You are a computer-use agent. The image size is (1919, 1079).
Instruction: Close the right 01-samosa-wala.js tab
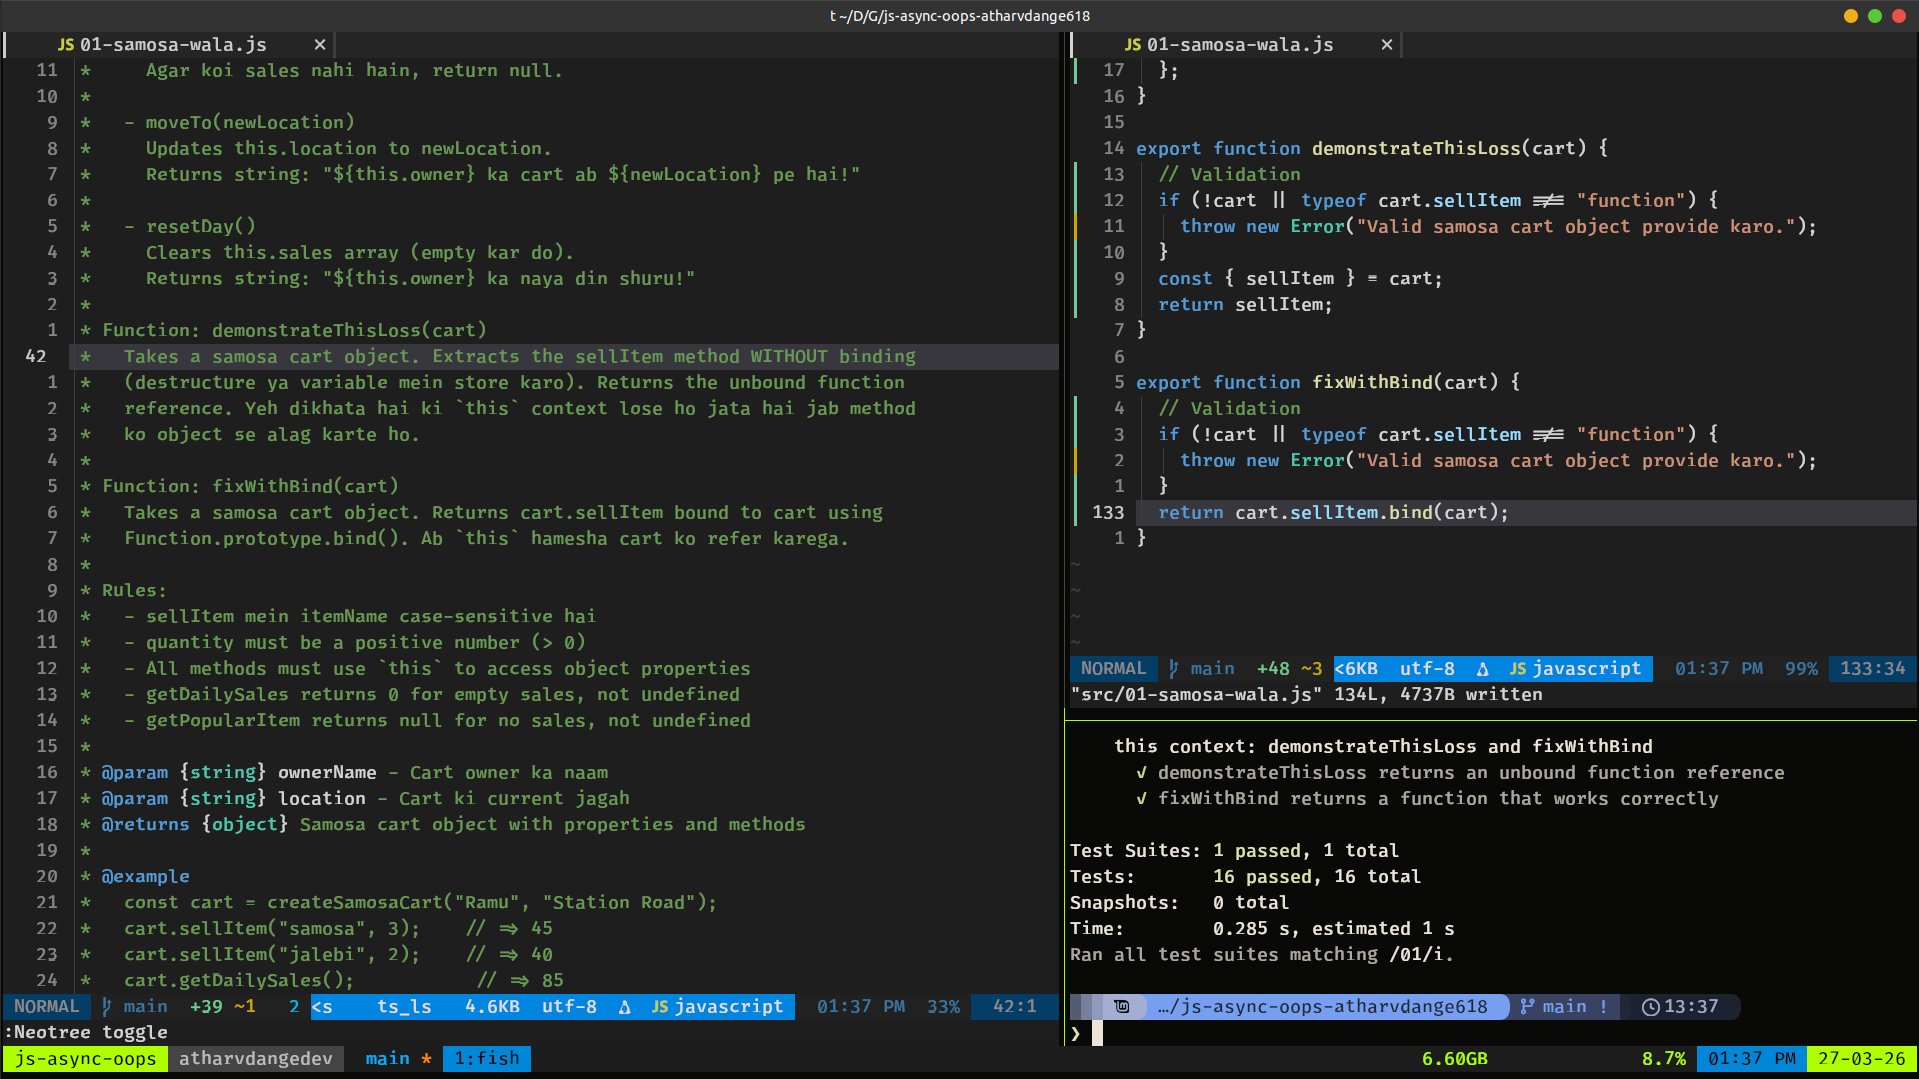1386,45
